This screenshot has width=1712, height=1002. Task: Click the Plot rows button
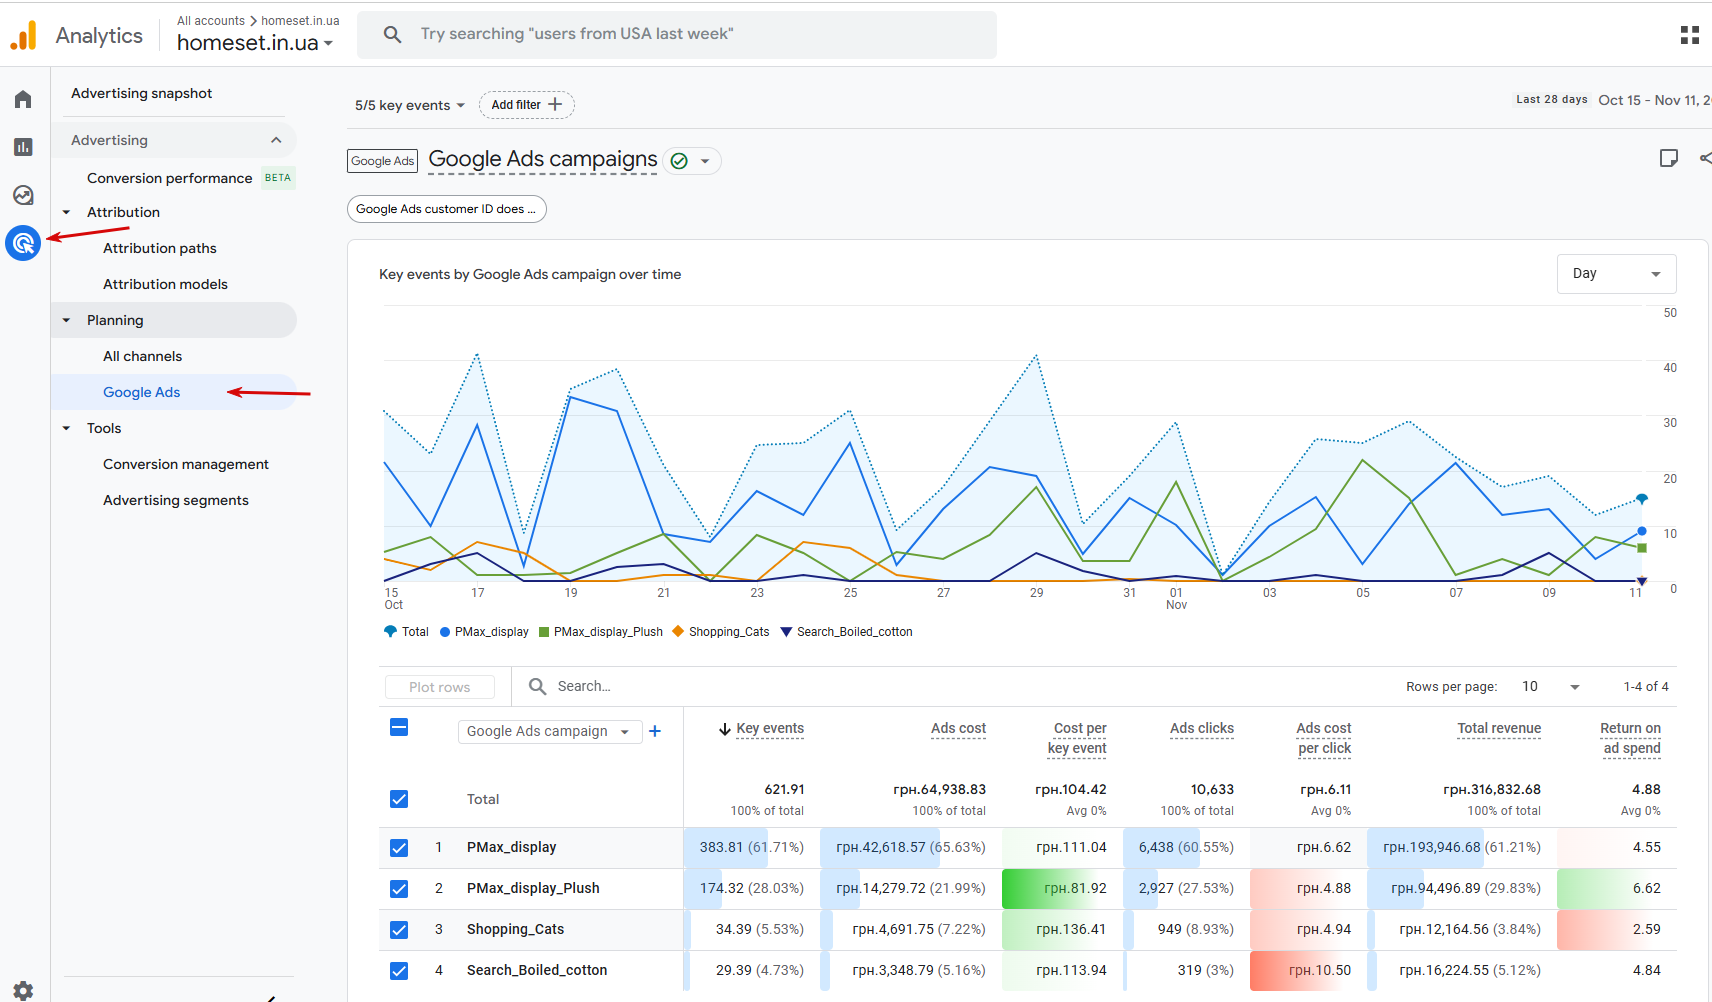(x=440, y=687)
